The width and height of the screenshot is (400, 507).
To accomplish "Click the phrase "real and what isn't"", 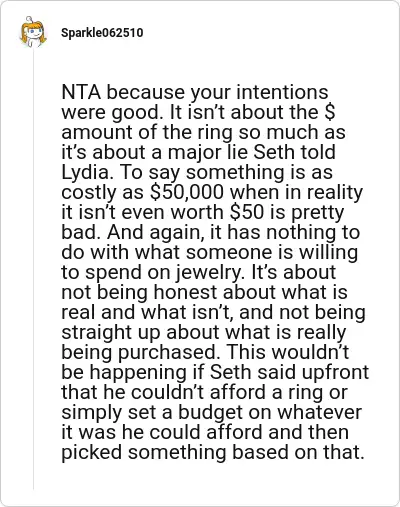I will pos(147,312).
